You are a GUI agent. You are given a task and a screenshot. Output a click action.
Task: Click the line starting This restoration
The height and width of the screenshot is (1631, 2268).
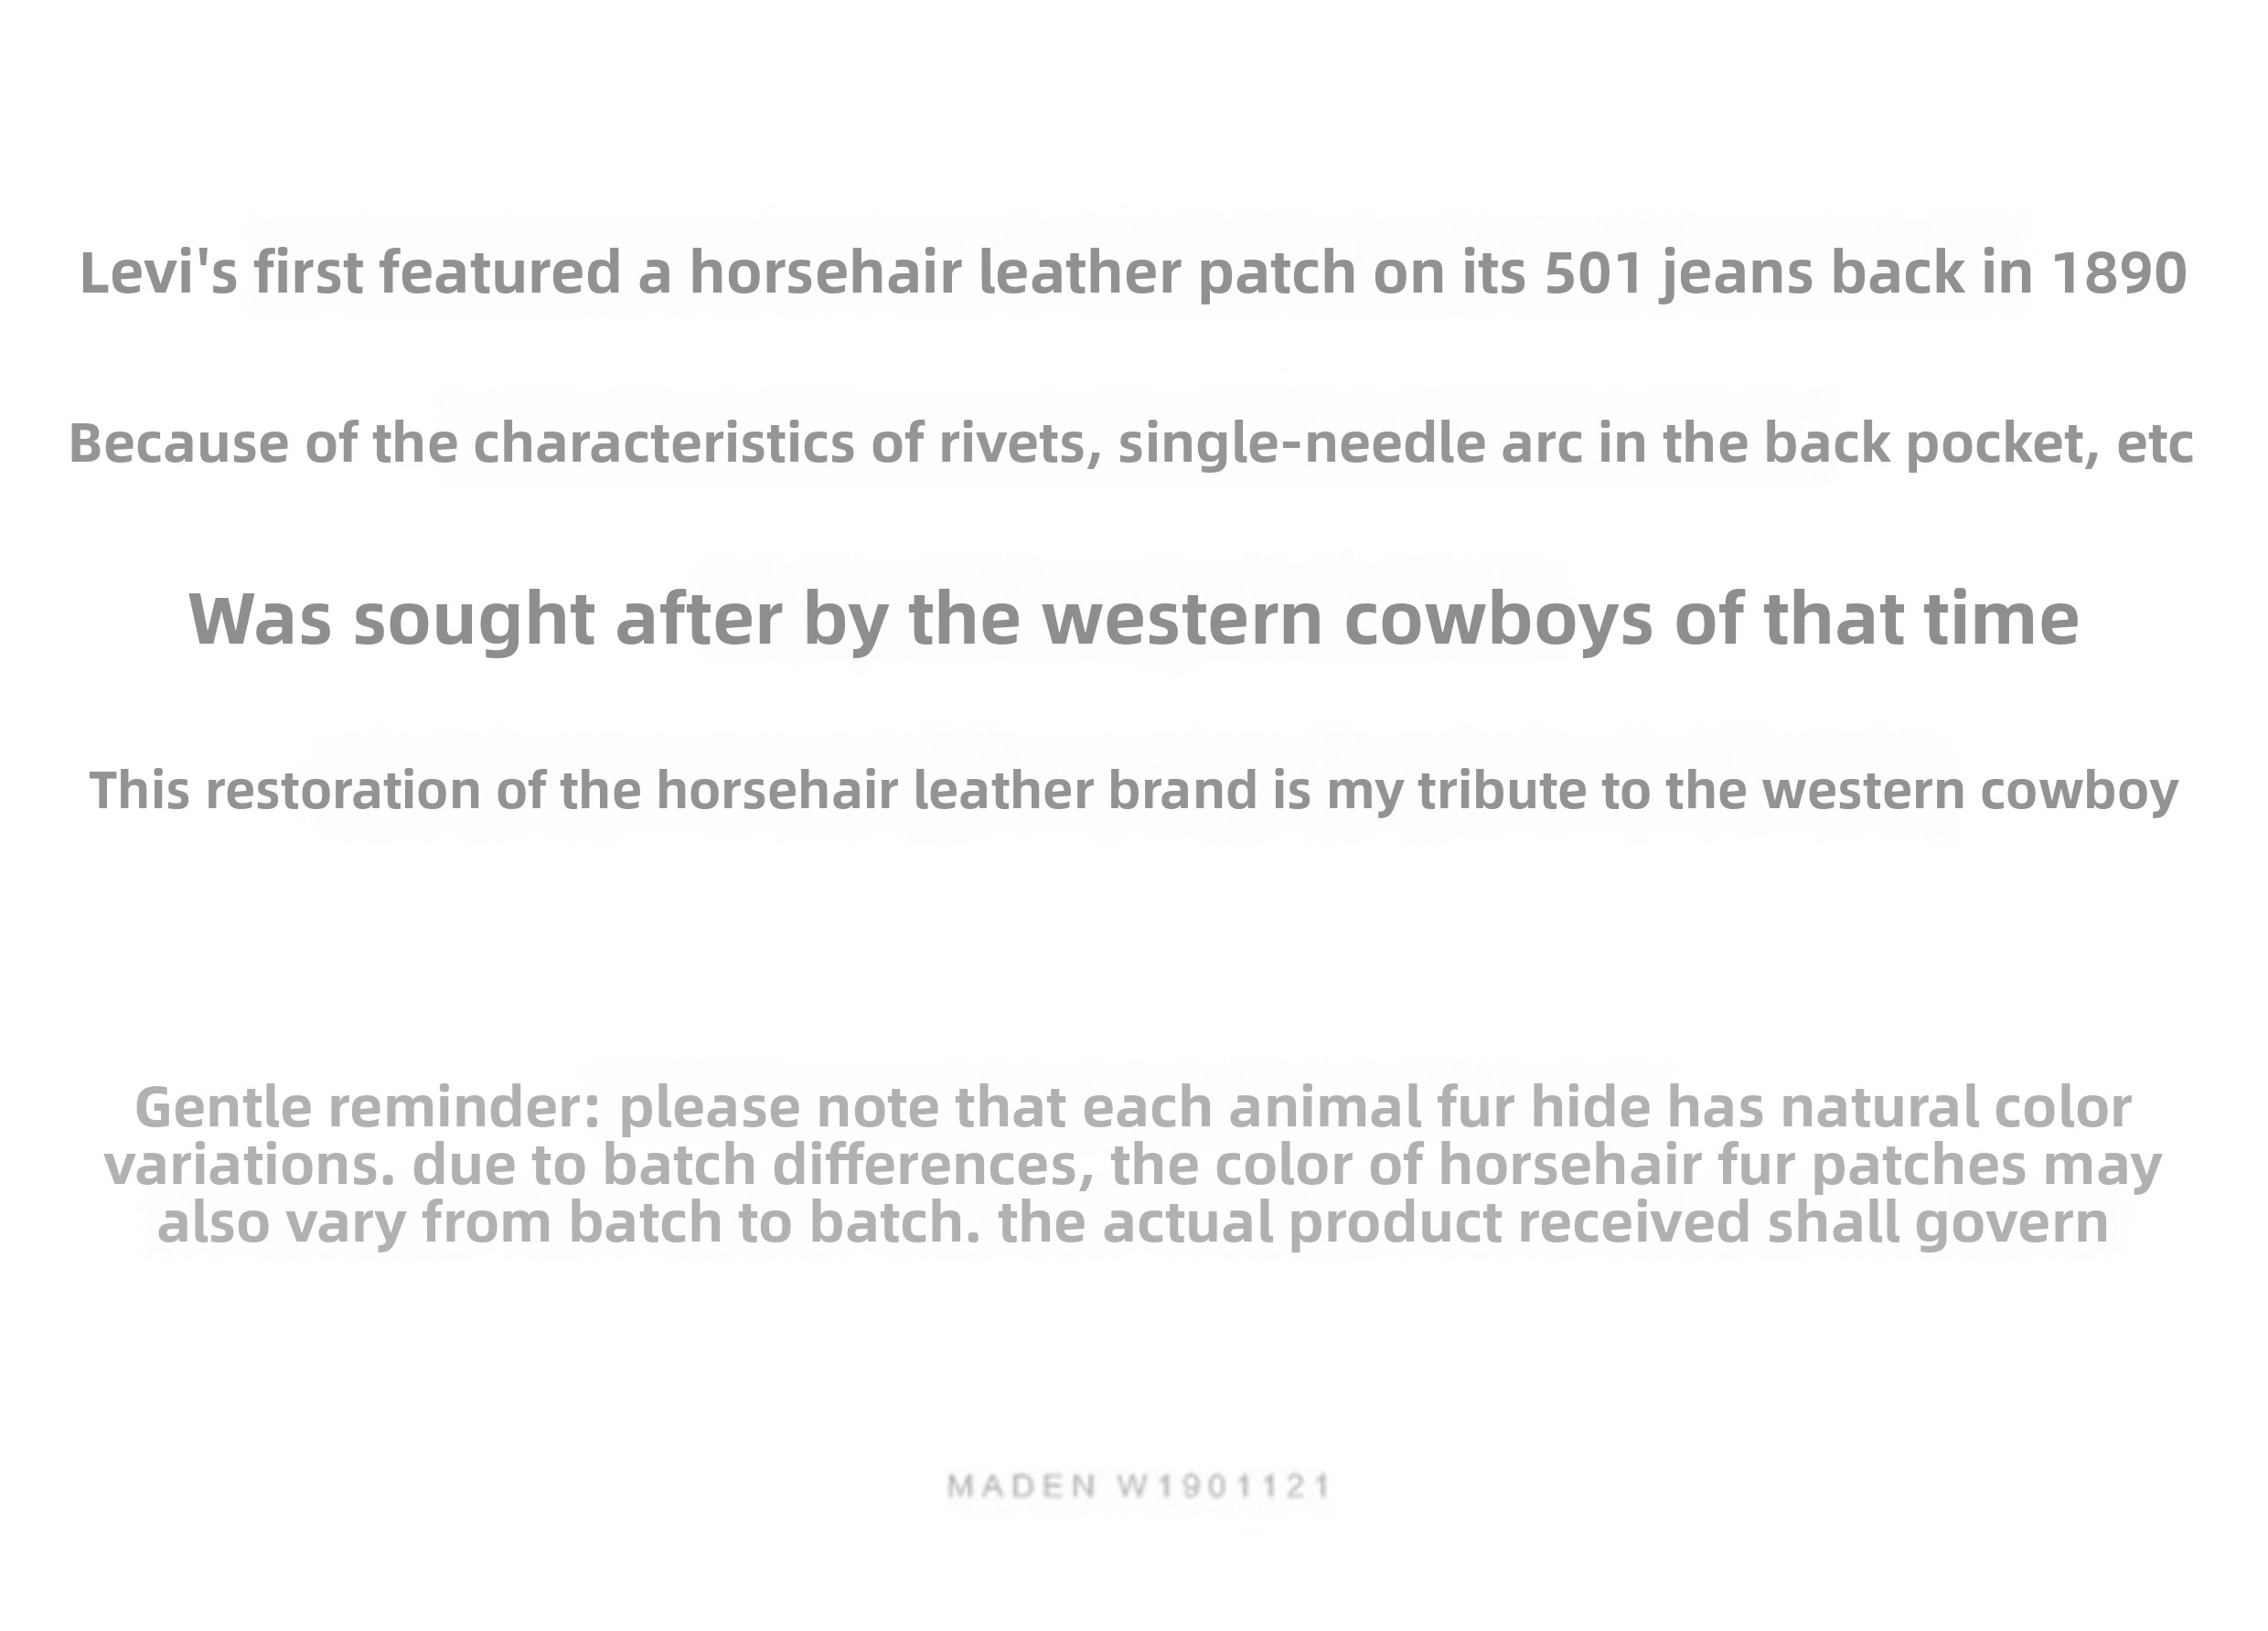coord(1134,791)
